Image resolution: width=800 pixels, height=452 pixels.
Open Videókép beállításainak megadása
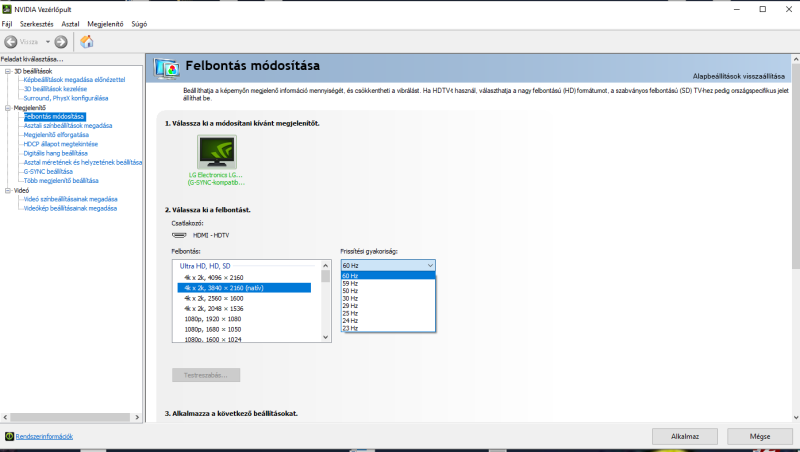pyautogui.click(x=70, y=208)
